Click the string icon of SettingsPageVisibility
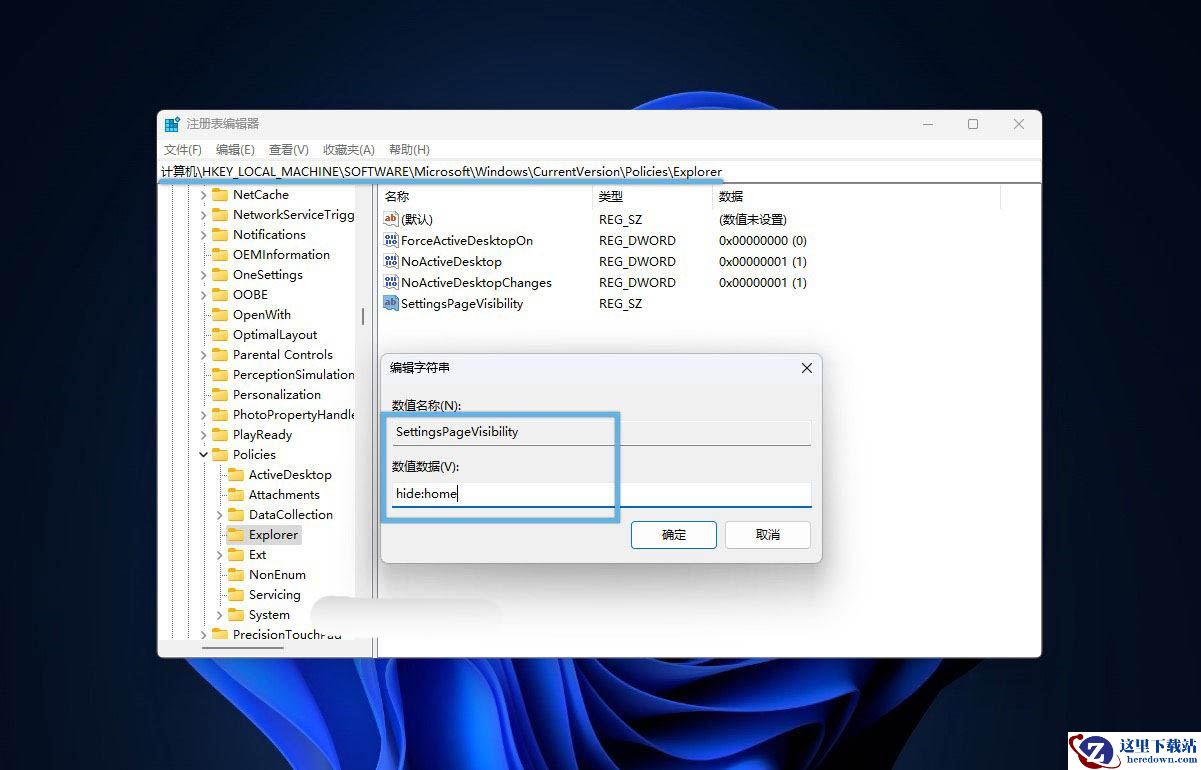The height and width of the screenshot is (770, 1201). tap(391, 303)
